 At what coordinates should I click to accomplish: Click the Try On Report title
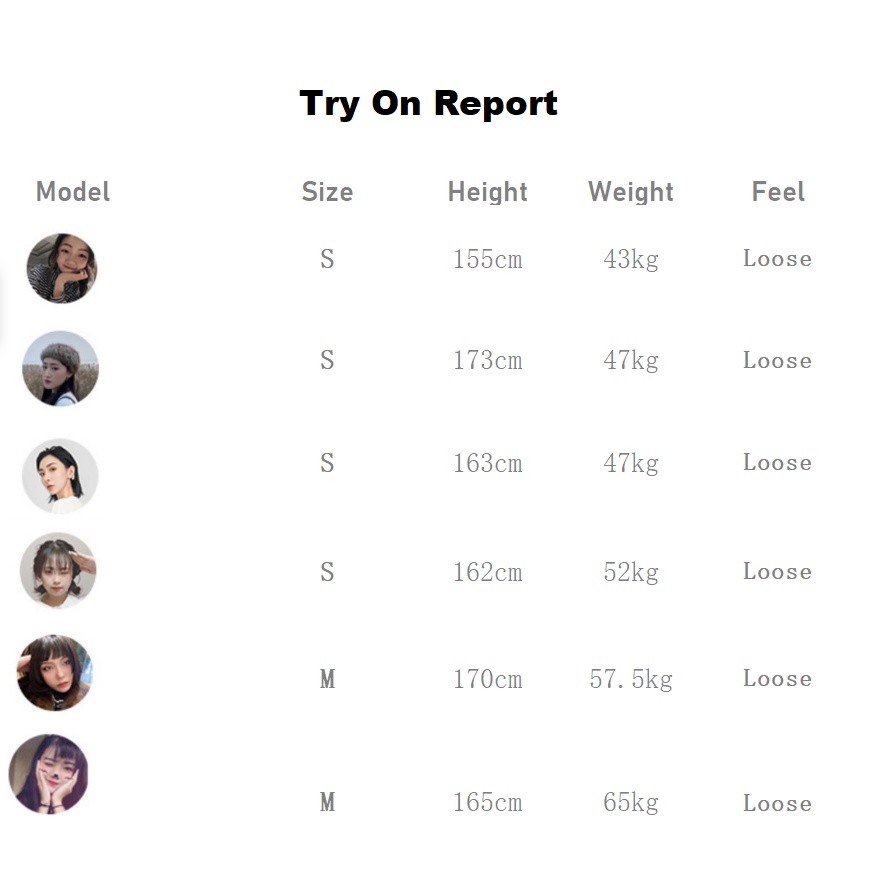coord(429,103)
